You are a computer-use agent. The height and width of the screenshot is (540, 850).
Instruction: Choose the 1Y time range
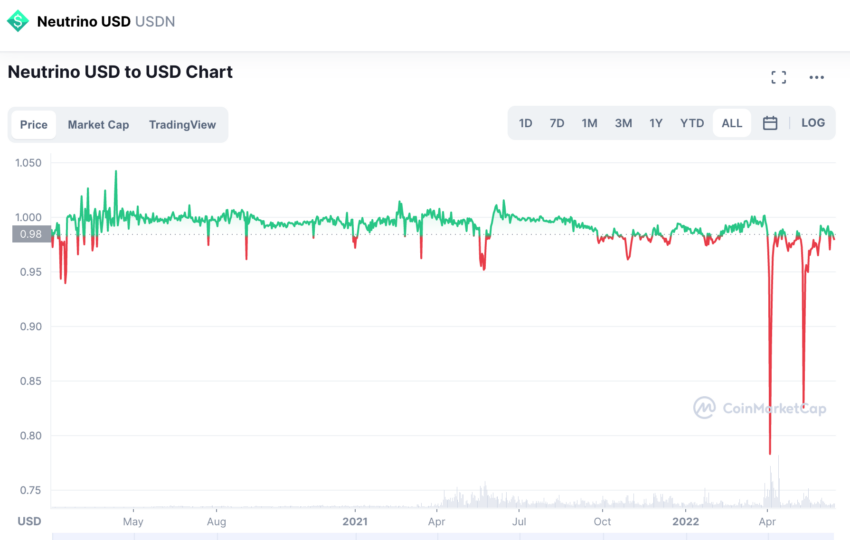click(x=656, y=123)
